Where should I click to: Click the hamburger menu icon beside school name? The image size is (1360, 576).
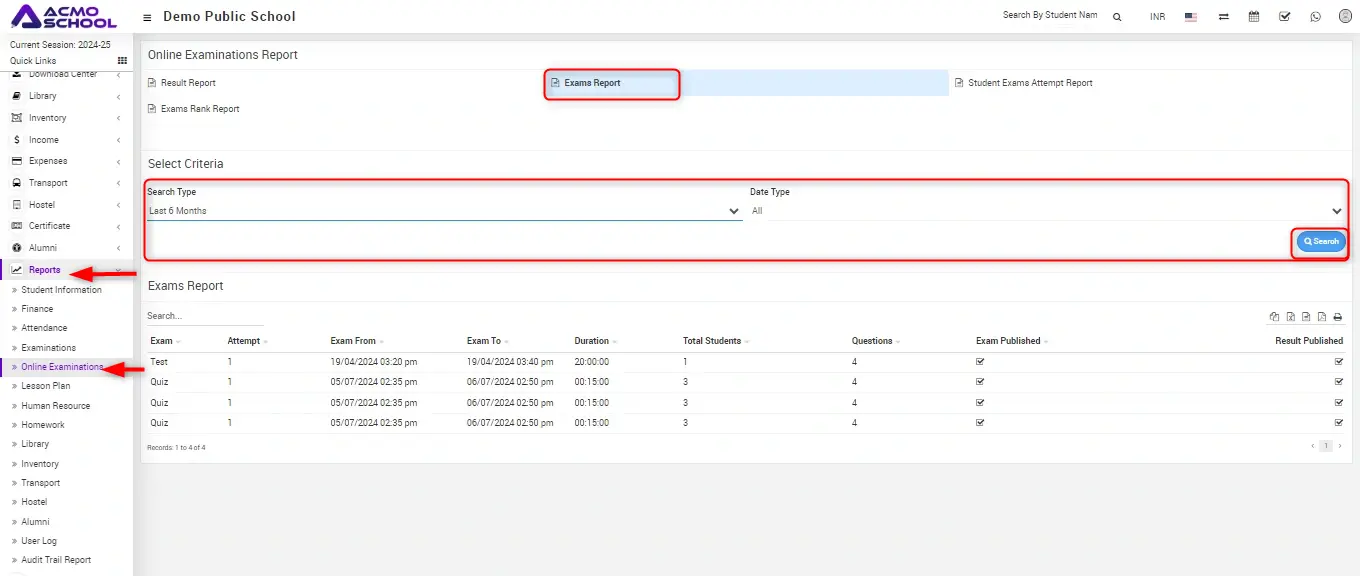(148, 17)
